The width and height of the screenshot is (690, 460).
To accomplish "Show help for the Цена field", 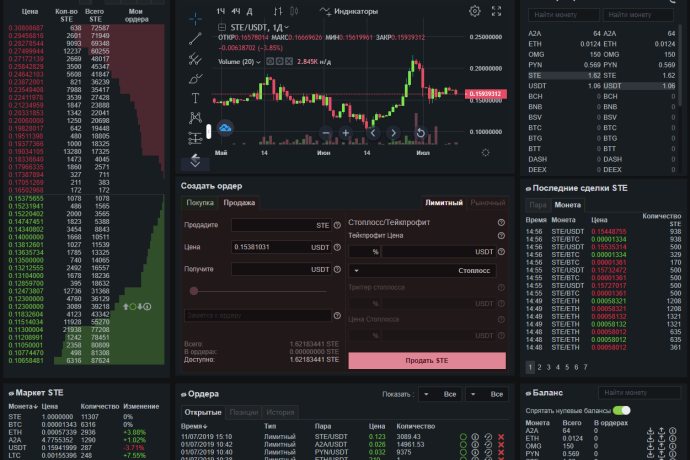I will click(337, 247).
